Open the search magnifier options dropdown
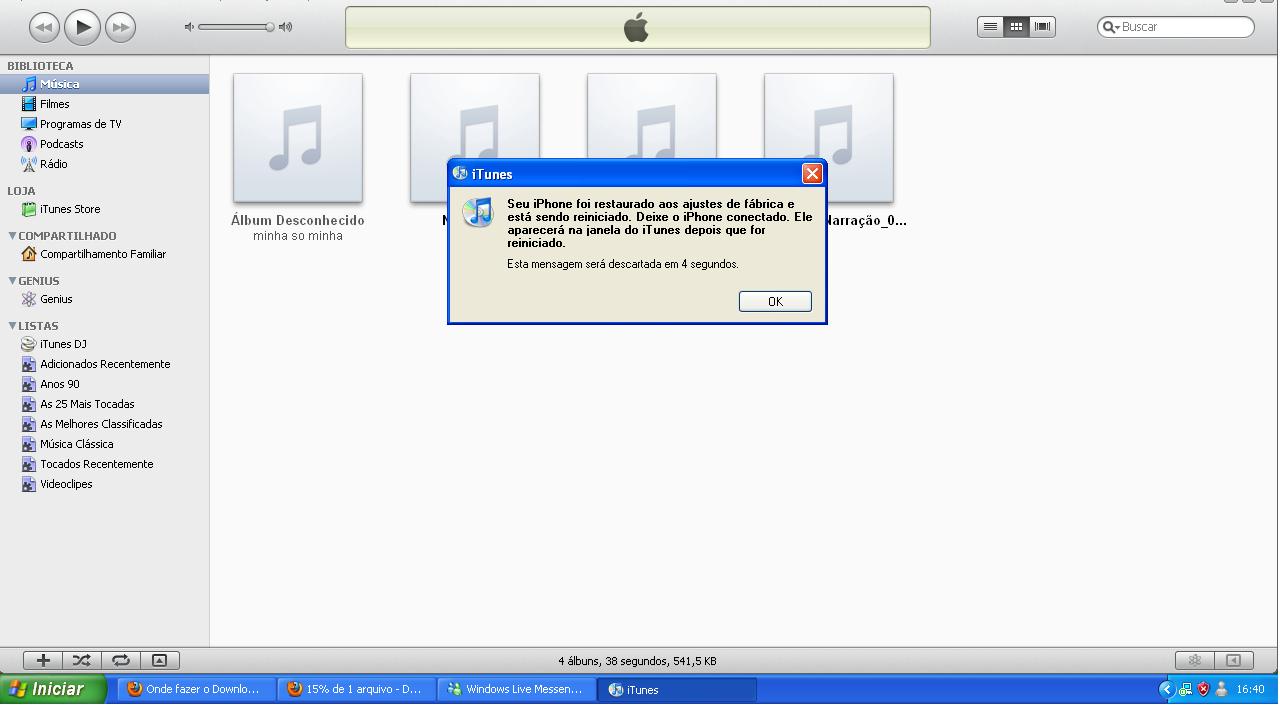This screenshot has height=720, width=1280. [x=1110, y=27]
